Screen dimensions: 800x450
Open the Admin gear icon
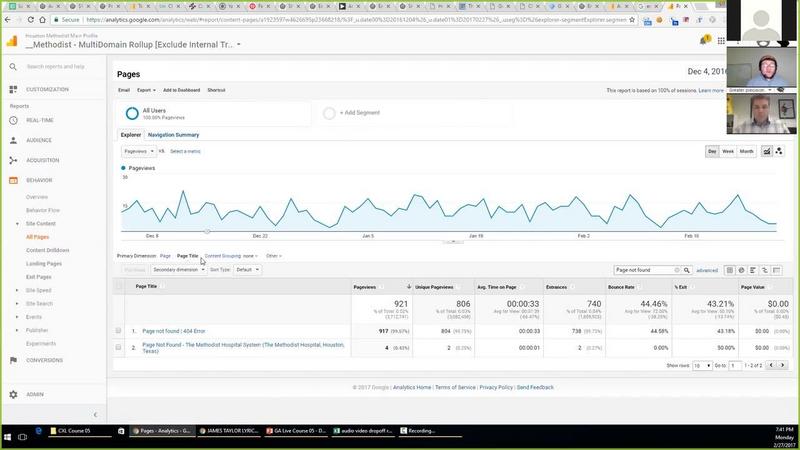click(13, 394)
